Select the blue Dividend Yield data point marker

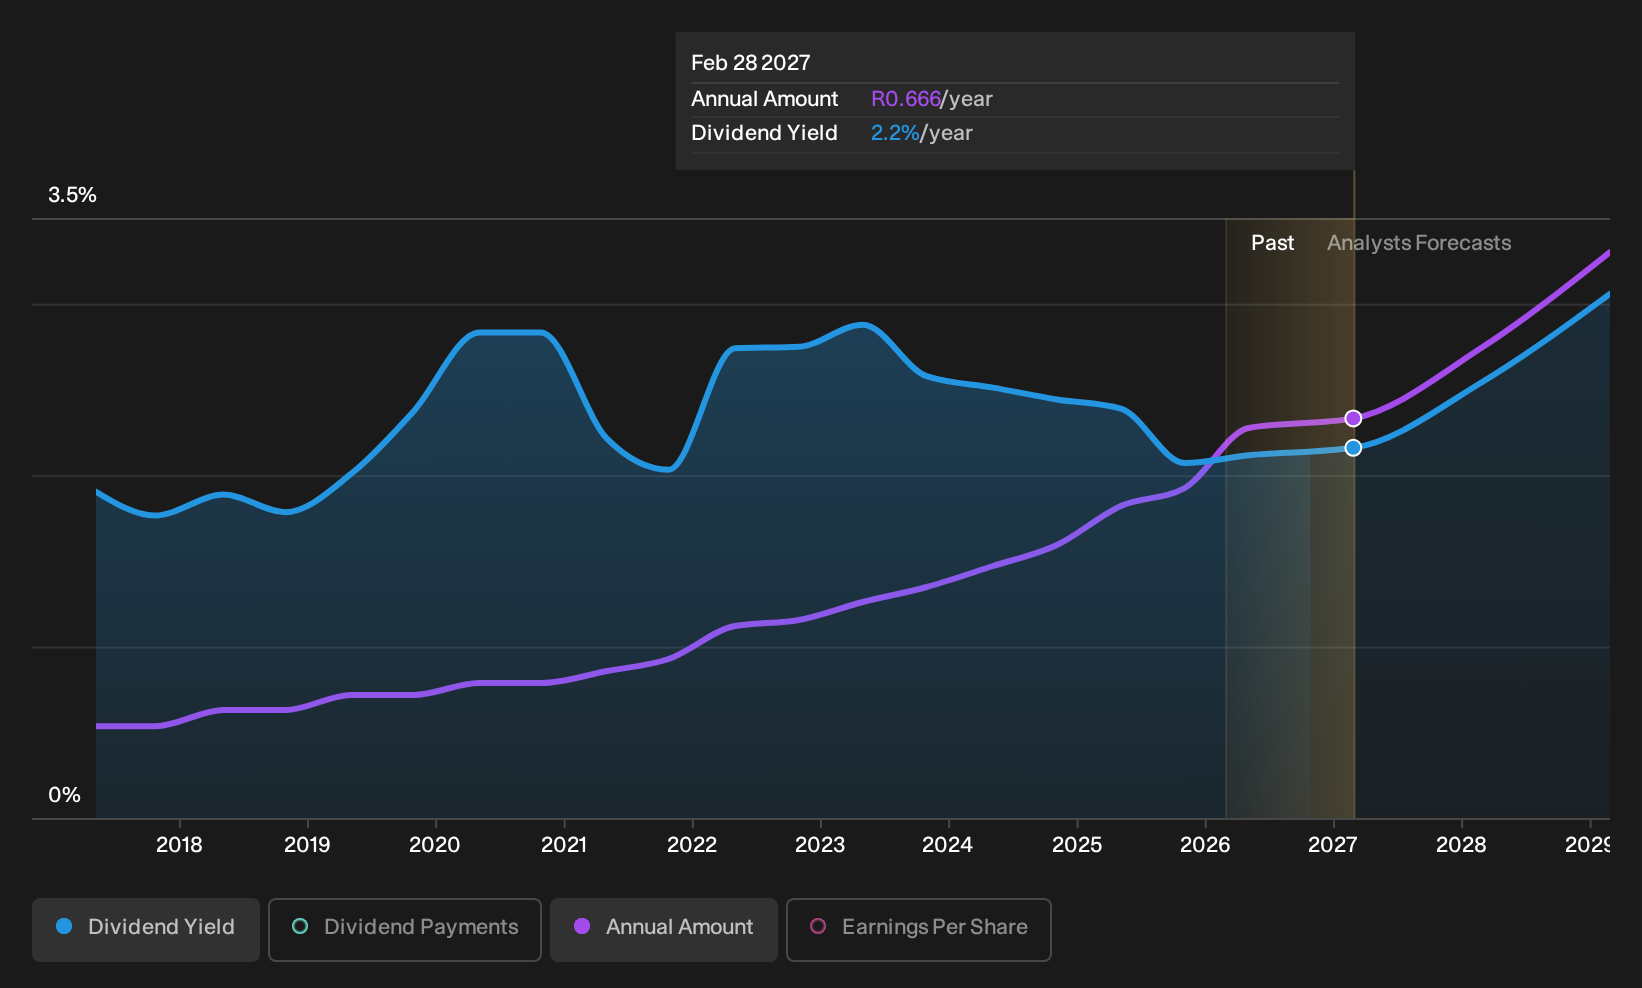coord(1353,448)
